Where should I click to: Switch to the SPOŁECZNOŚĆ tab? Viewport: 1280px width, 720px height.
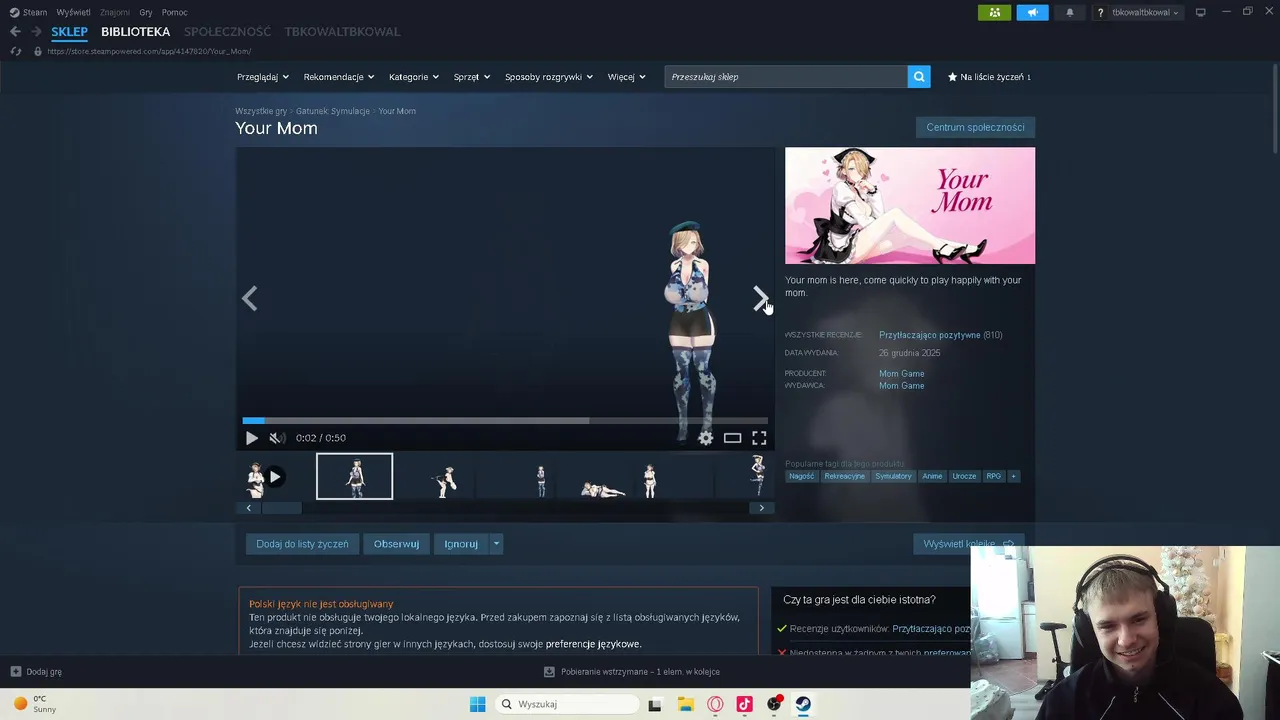pos(227,32)
